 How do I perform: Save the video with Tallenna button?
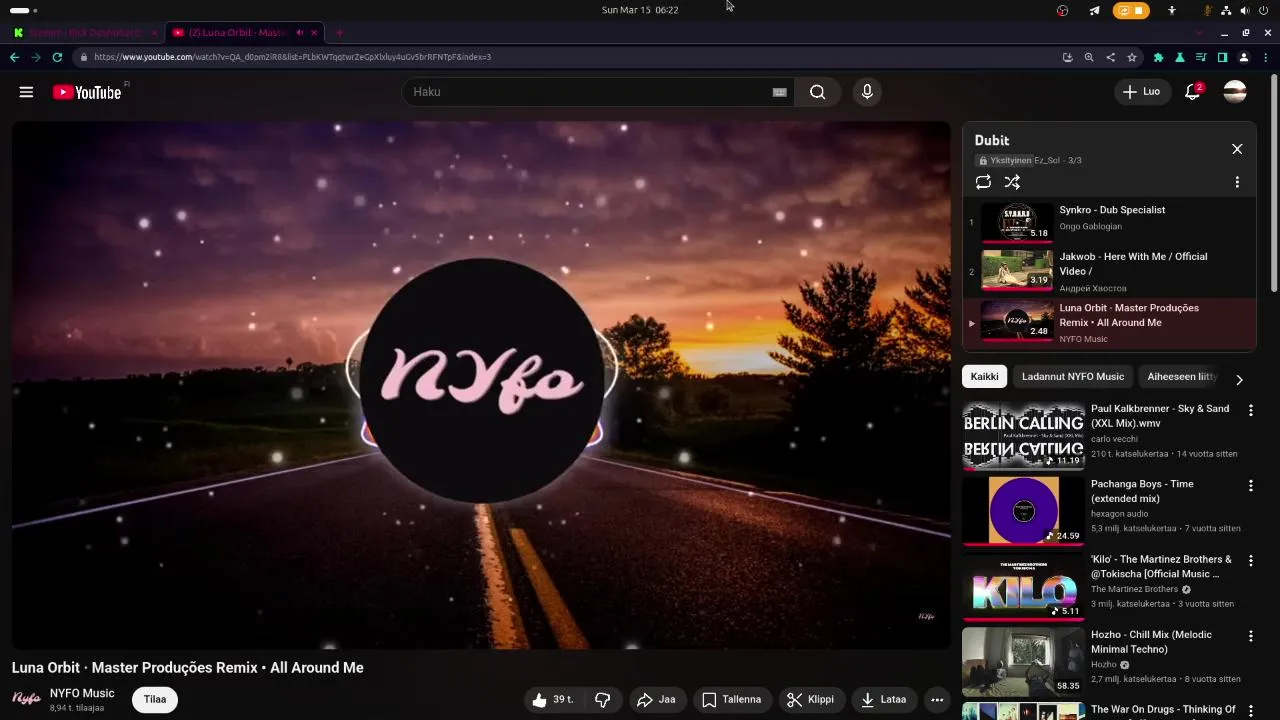731,700
